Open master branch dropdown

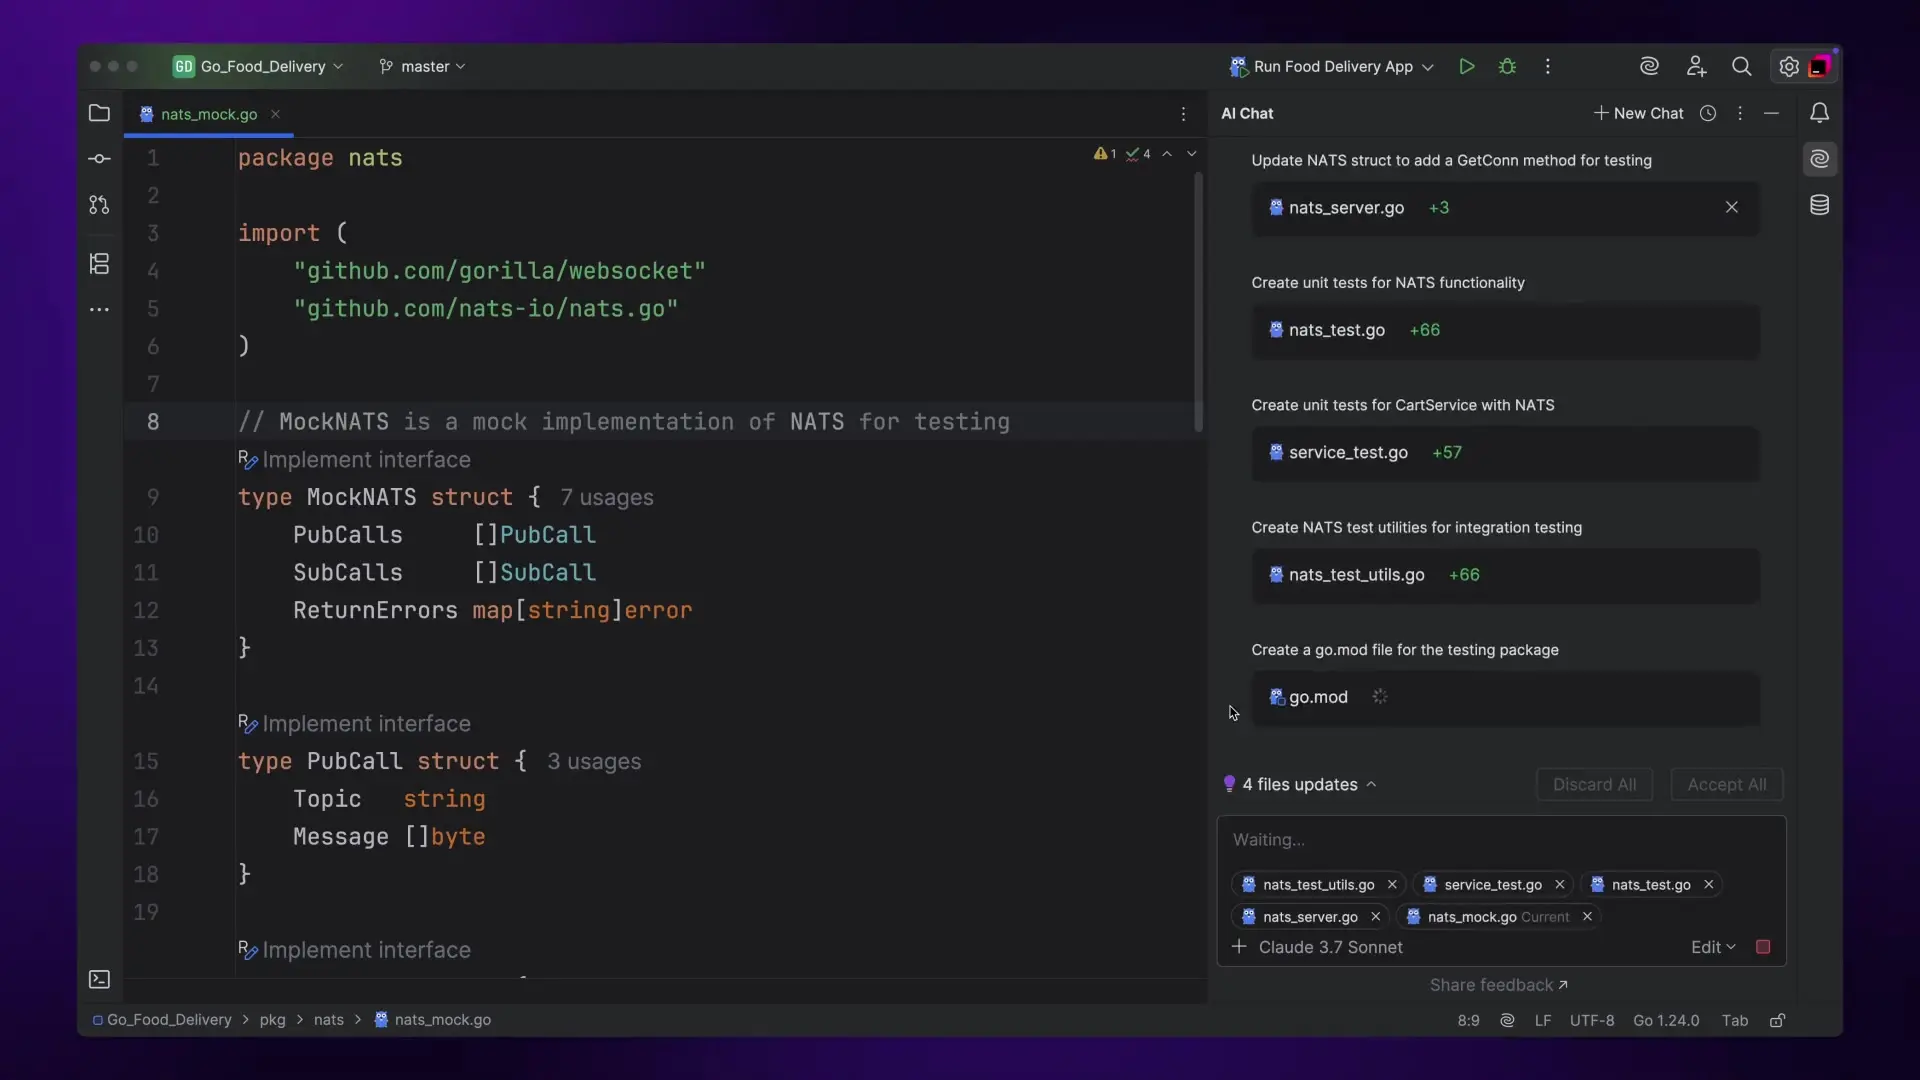click(x=422, y=66)
